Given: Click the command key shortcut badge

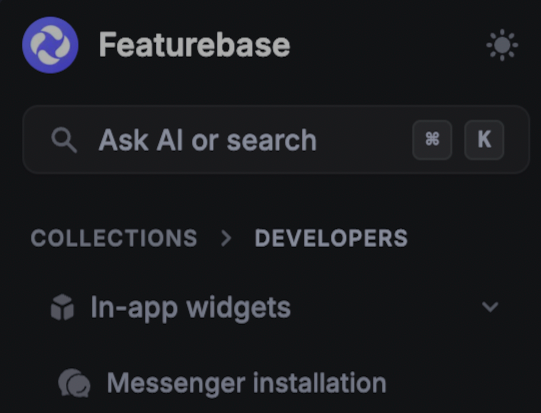Looking at the screenshot, I should coord(432,140).
